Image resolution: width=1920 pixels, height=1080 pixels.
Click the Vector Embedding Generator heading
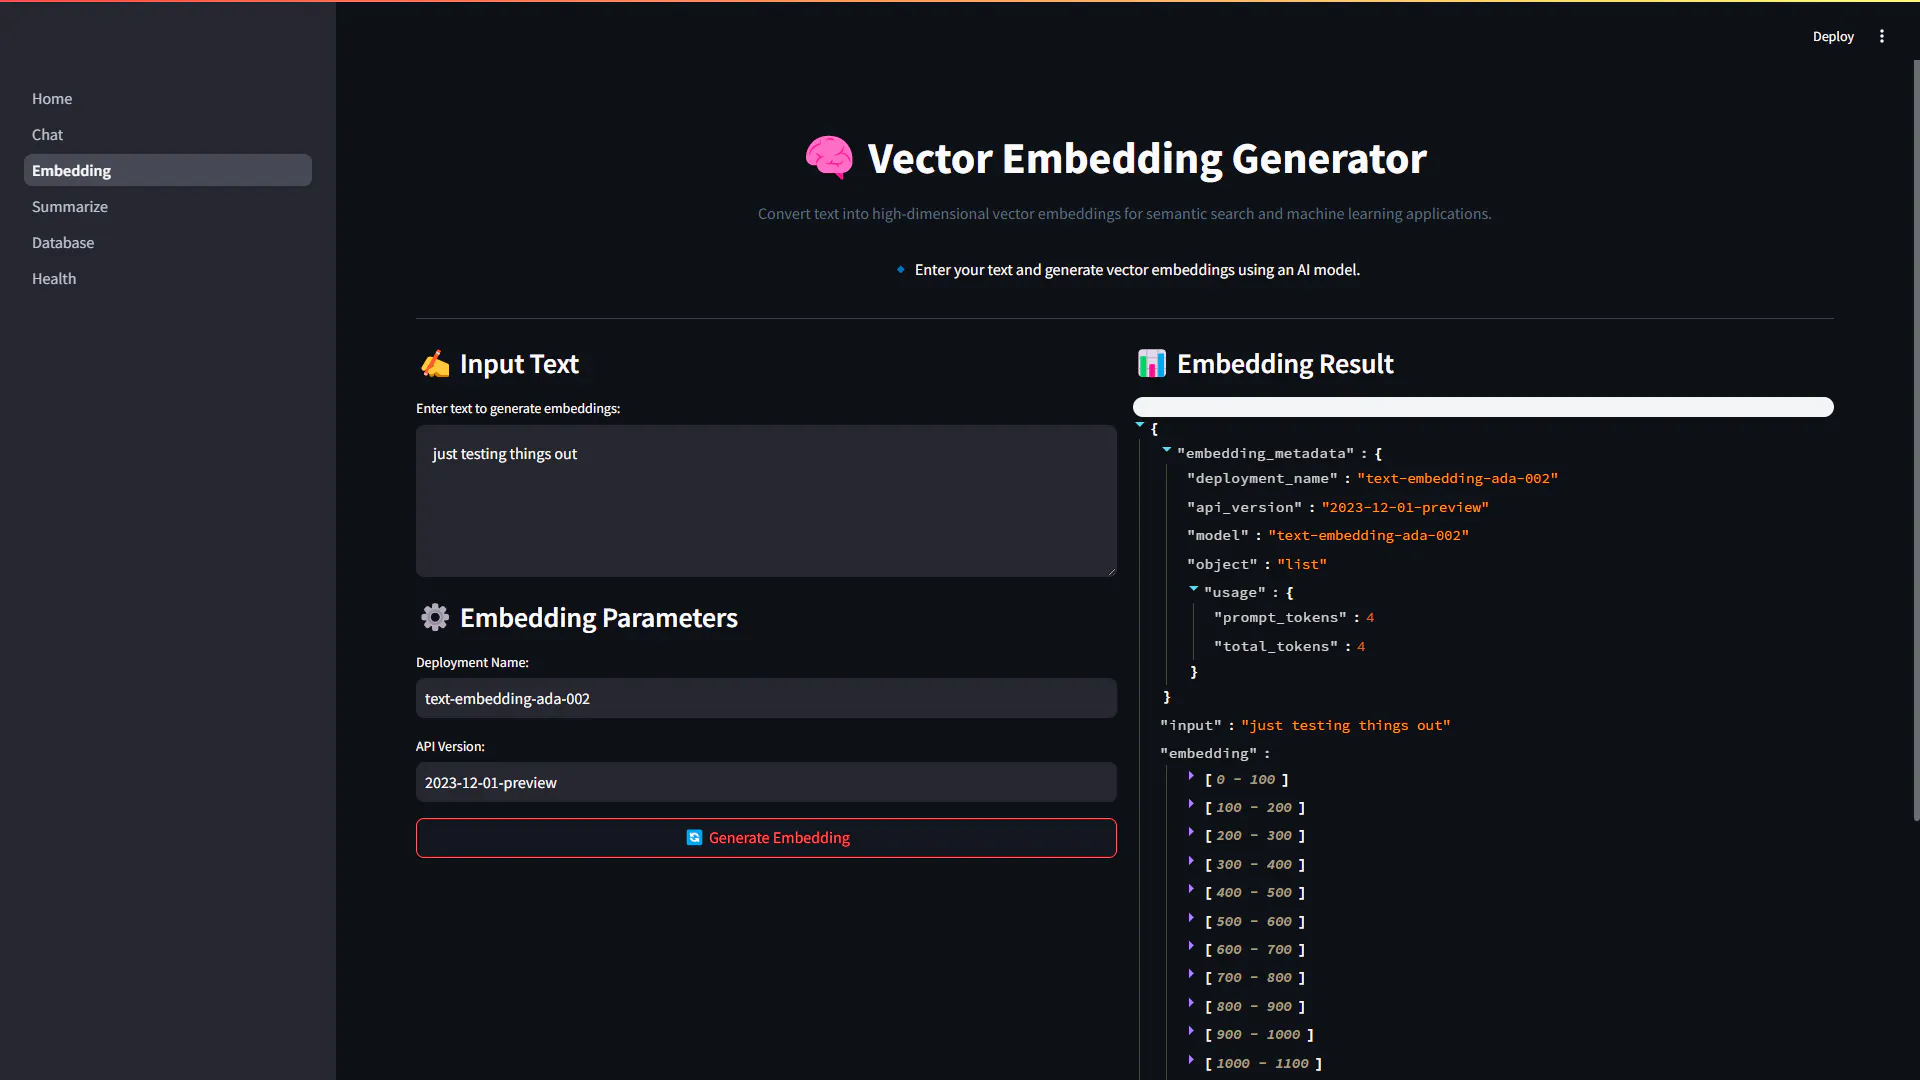click(x=1146, y=158)
